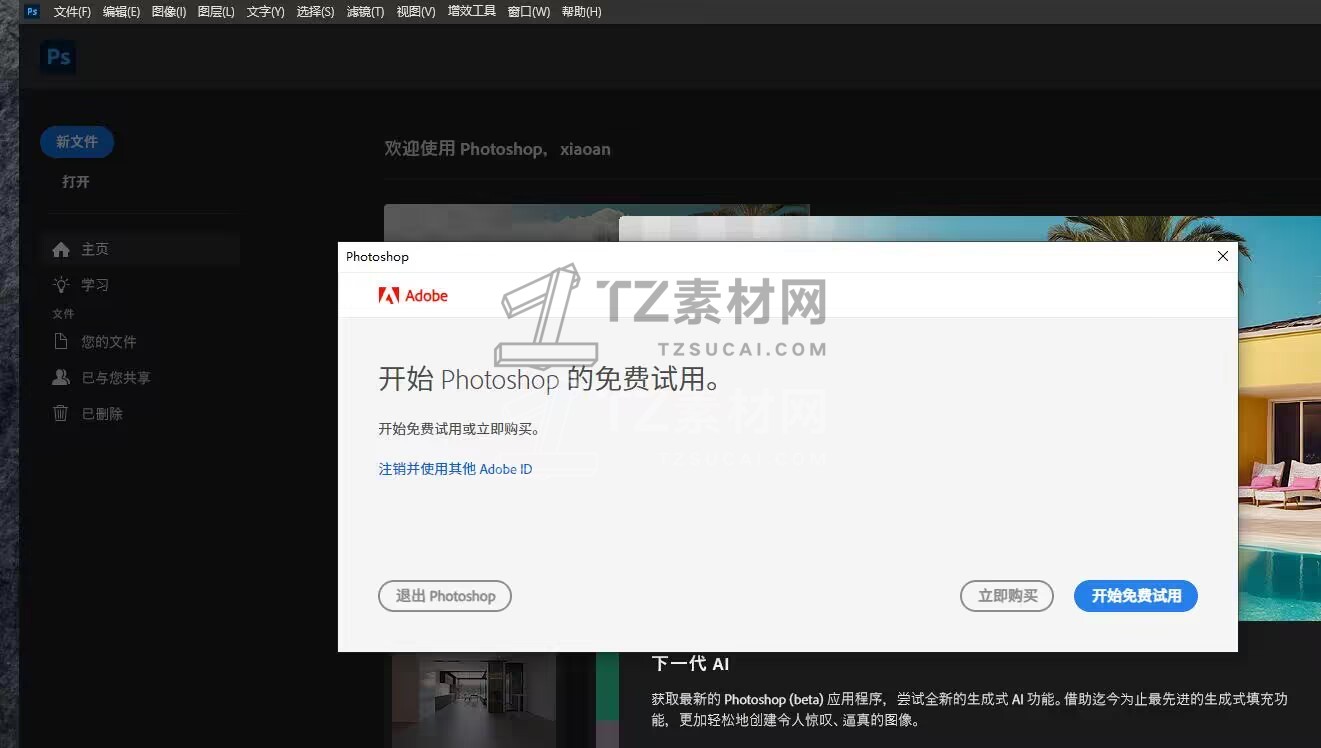Viewport: 1321px width, 748px height.
Task: Open the 视图(V) menu
Action: point(415,12)
